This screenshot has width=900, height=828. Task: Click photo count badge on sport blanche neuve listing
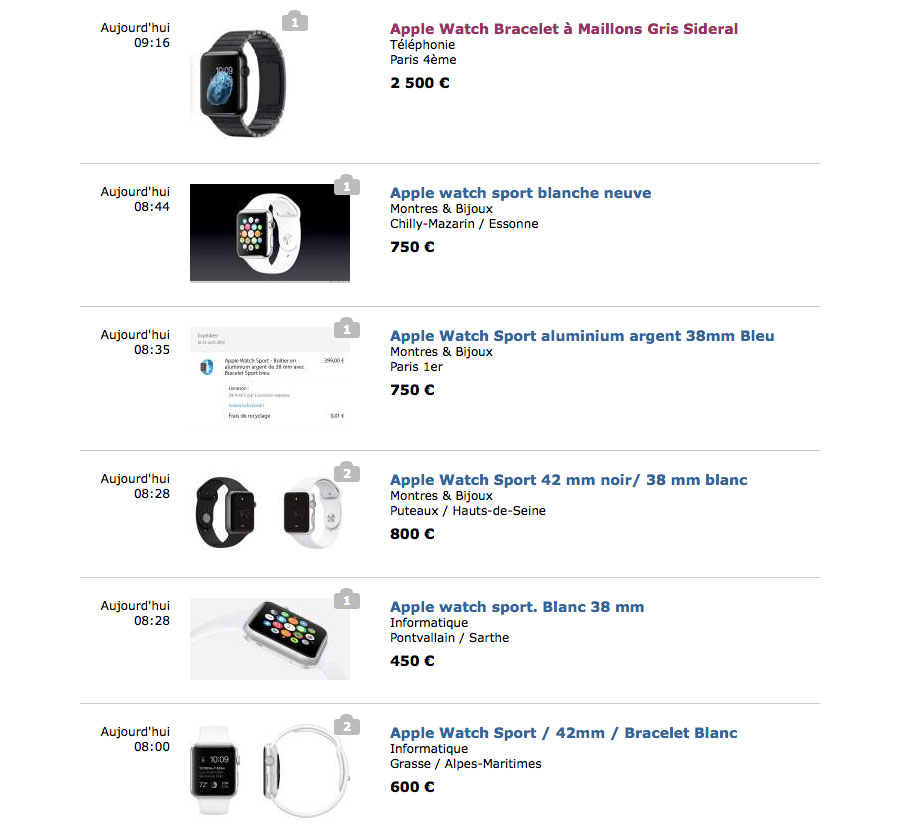coord(347,185)
